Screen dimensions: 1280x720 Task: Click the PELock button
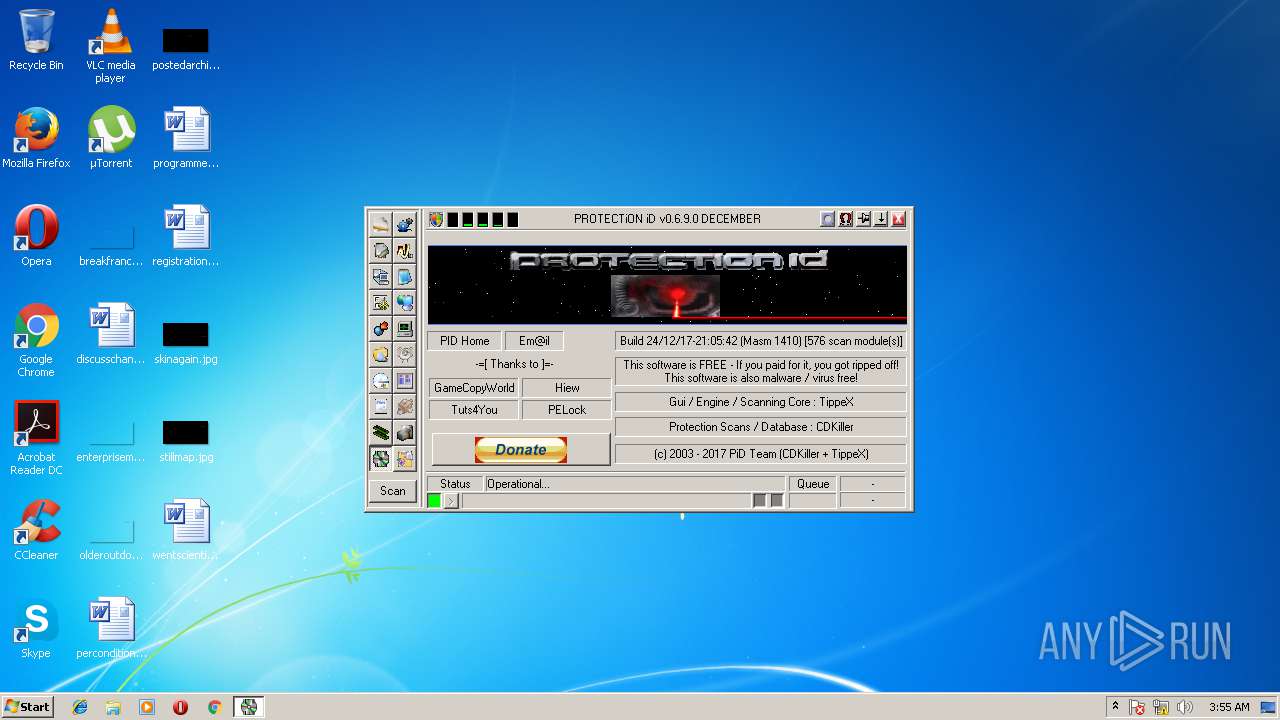pos(567,410)
